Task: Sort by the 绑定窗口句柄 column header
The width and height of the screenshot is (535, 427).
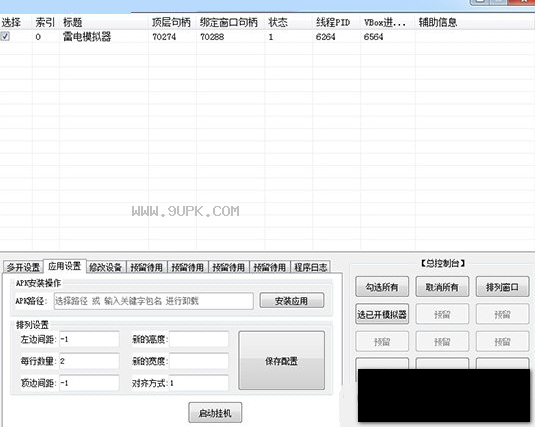Action: click(x=231, y=23)
